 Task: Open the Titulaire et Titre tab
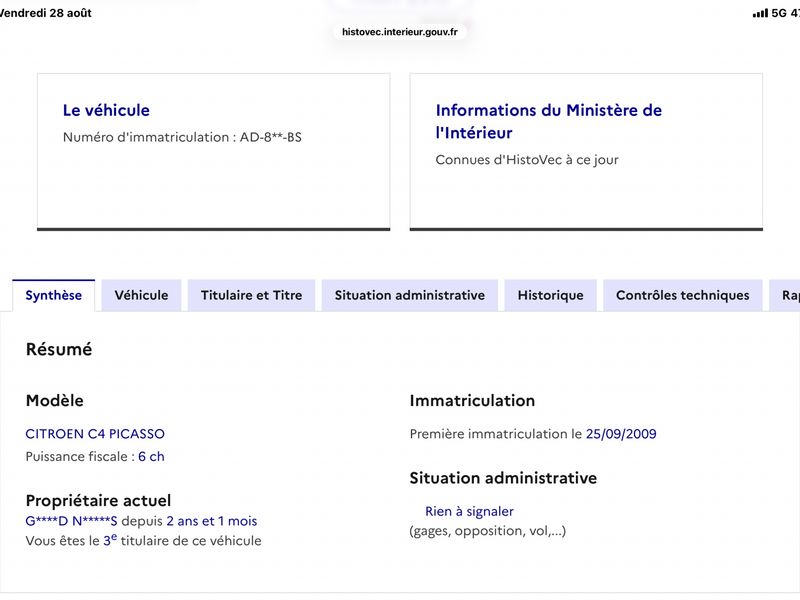(x=252, y=295)
